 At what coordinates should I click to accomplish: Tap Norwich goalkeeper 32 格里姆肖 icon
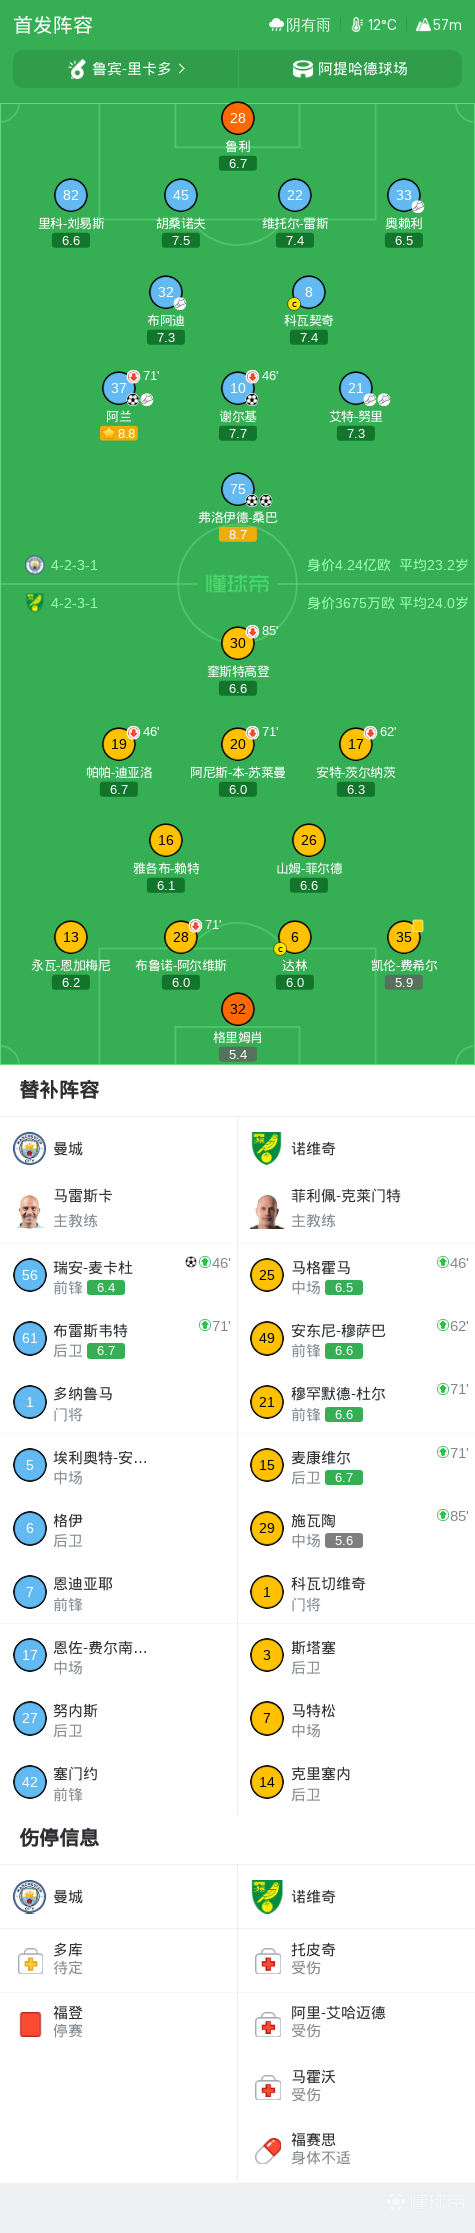(x=238, y=1009)
